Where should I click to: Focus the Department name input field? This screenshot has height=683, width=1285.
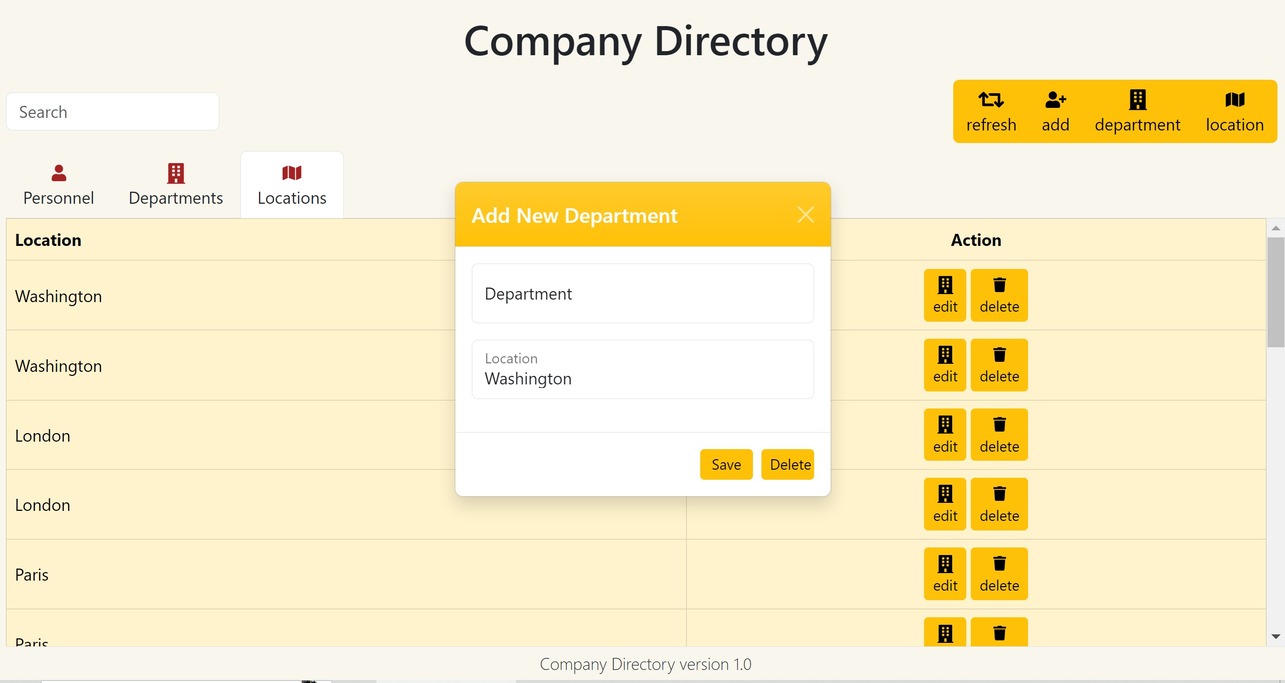click(x=642, y=294)
